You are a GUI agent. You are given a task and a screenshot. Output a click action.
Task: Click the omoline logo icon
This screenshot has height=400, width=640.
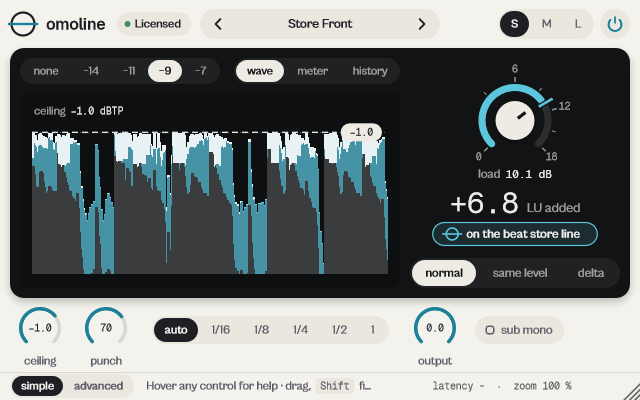23,24
